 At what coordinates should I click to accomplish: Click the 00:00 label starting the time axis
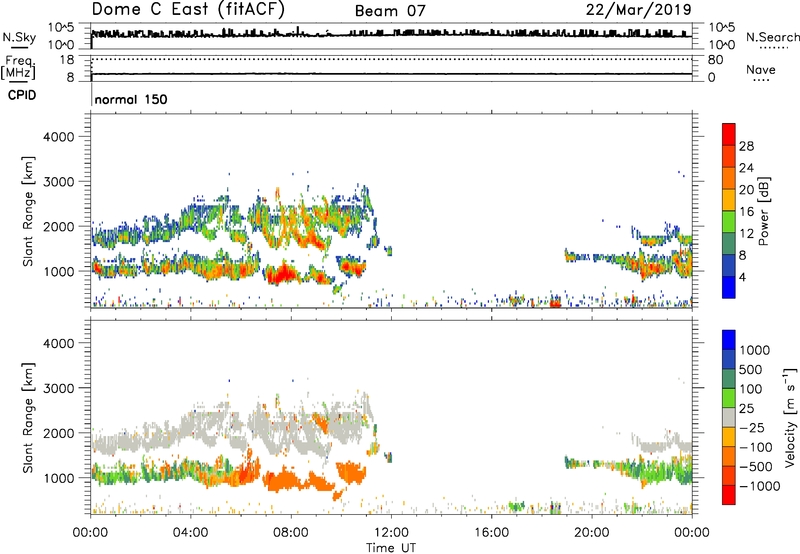90,533
